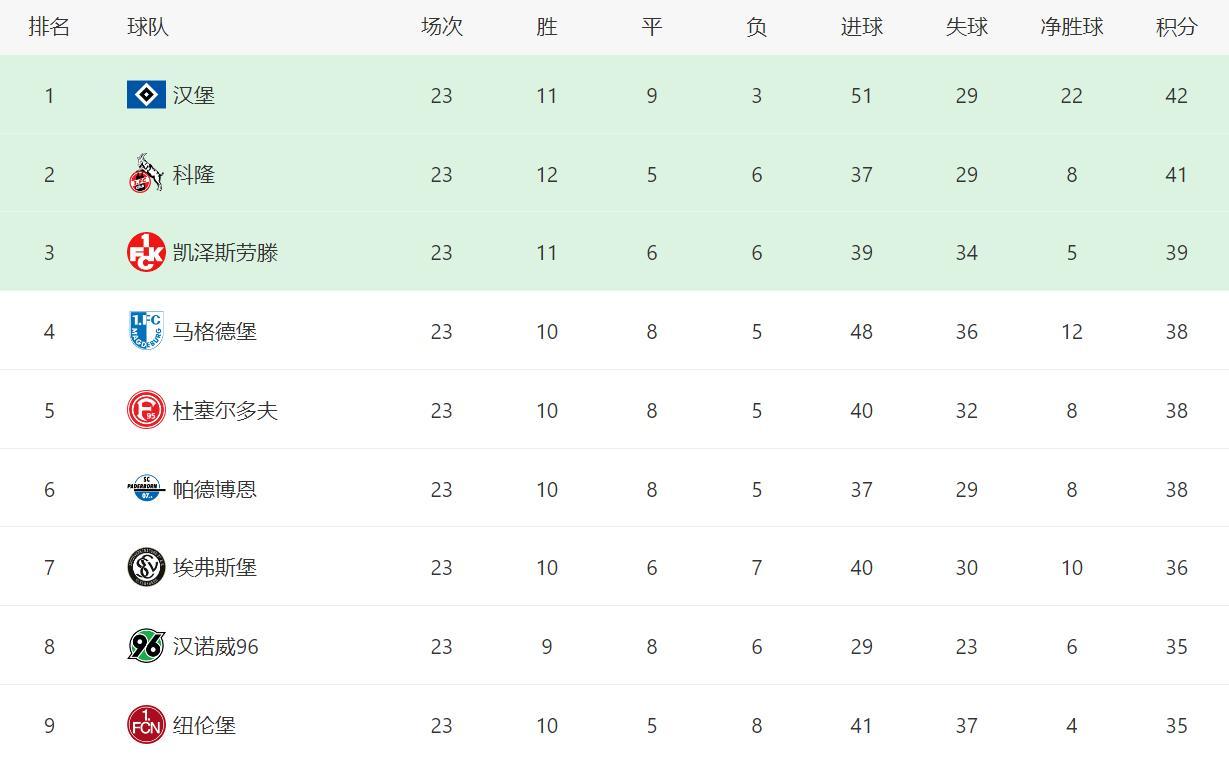Click the 净胜球 goal difference header
1229x762 pixels.
pyautogui.click(x=1071, y=27)
